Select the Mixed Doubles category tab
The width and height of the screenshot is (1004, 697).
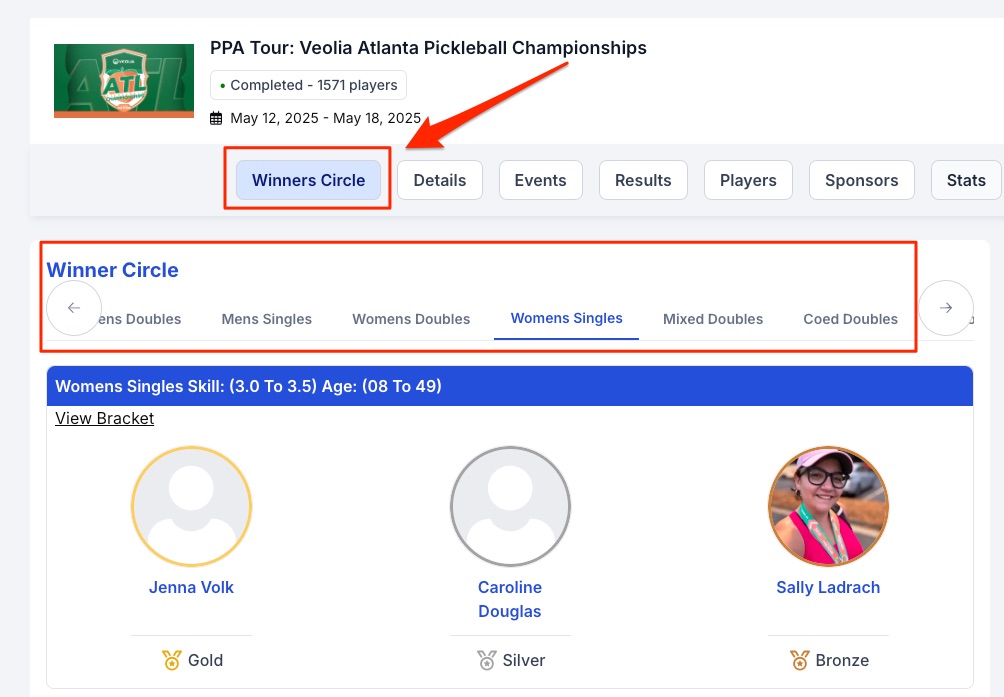click(713, 319)
